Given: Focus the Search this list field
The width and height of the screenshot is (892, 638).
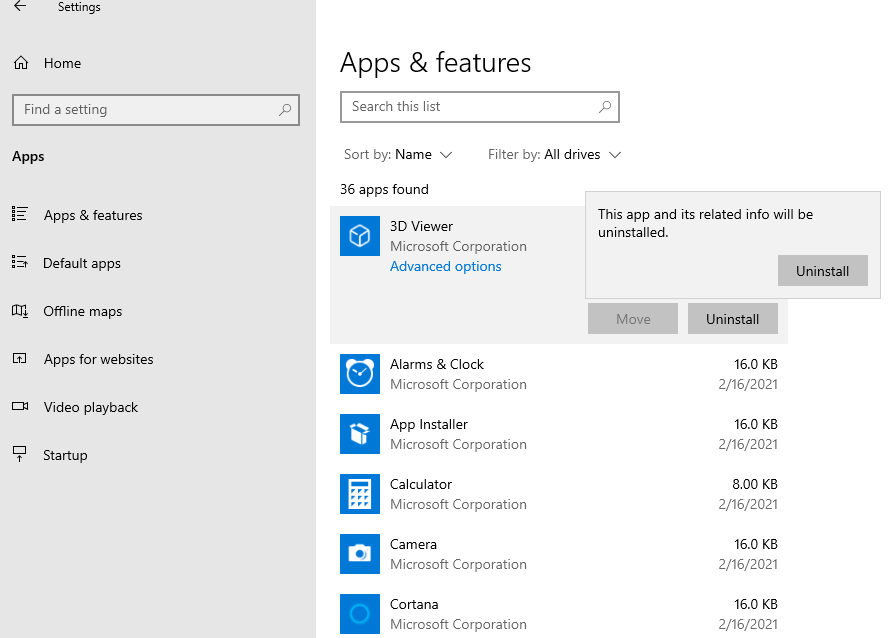Looking at the screenshot, I should pyautogui.click(x=480, y=107).
